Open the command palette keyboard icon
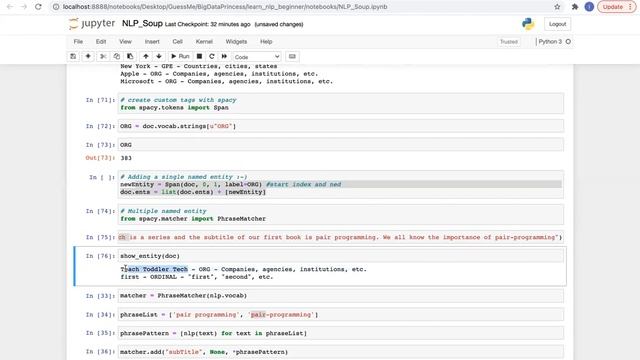 coord(292,56)
